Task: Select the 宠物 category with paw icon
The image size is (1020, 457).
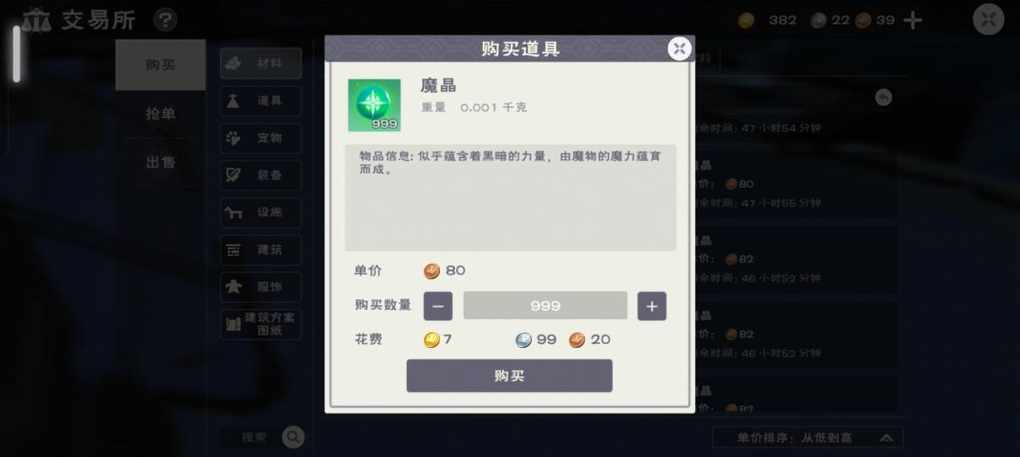Action: 261,138
